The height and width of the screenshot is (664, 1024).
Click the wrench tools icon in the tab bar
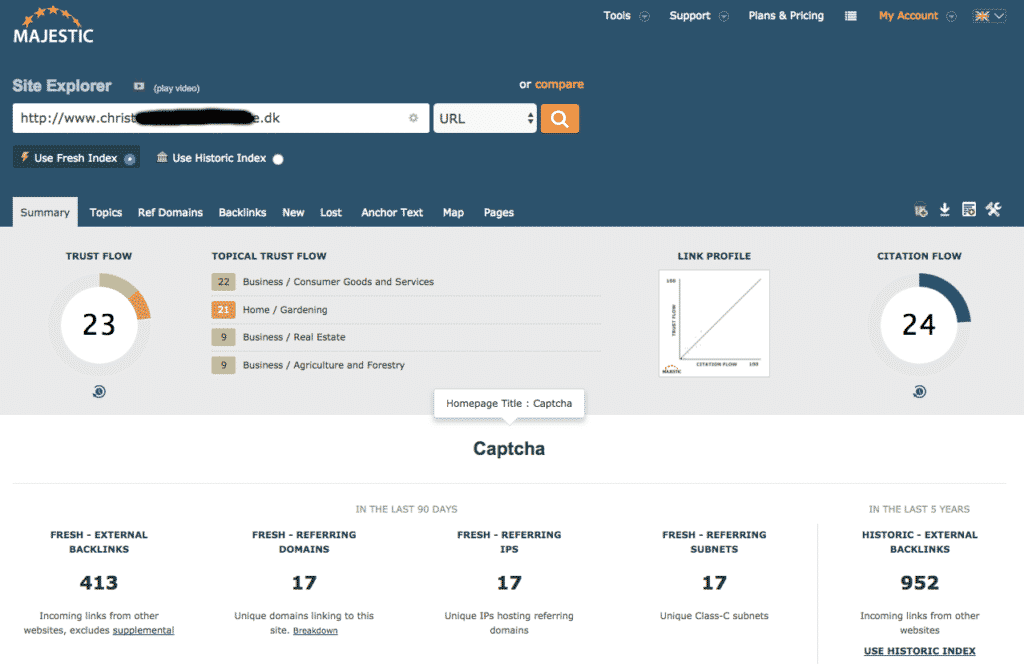[x=993, y=210]
